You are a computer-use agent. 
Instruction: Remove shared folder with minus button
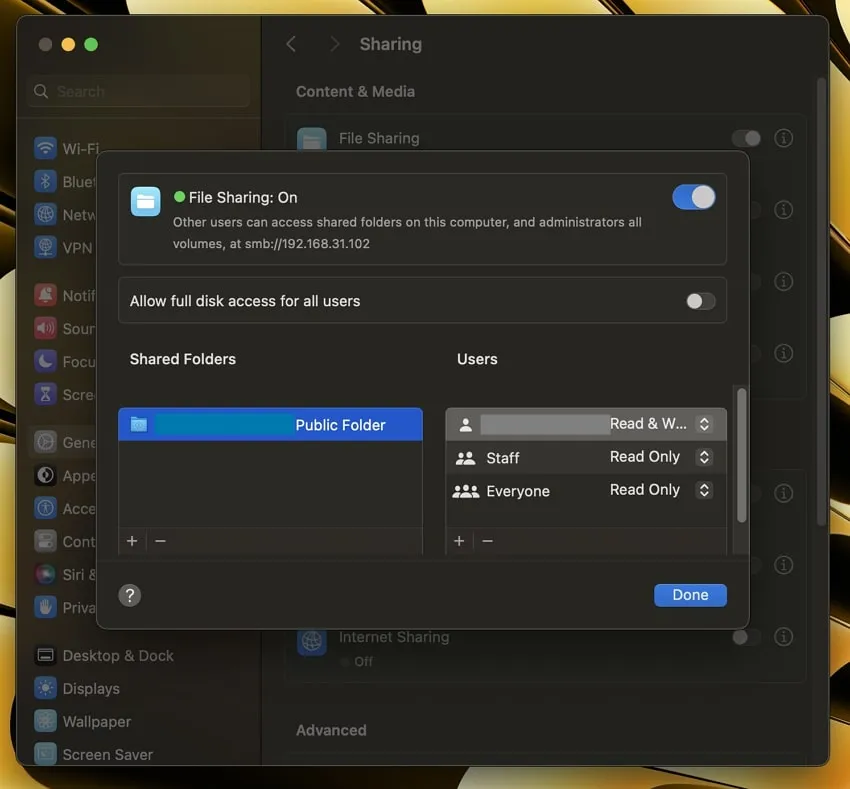pos(160,541)
